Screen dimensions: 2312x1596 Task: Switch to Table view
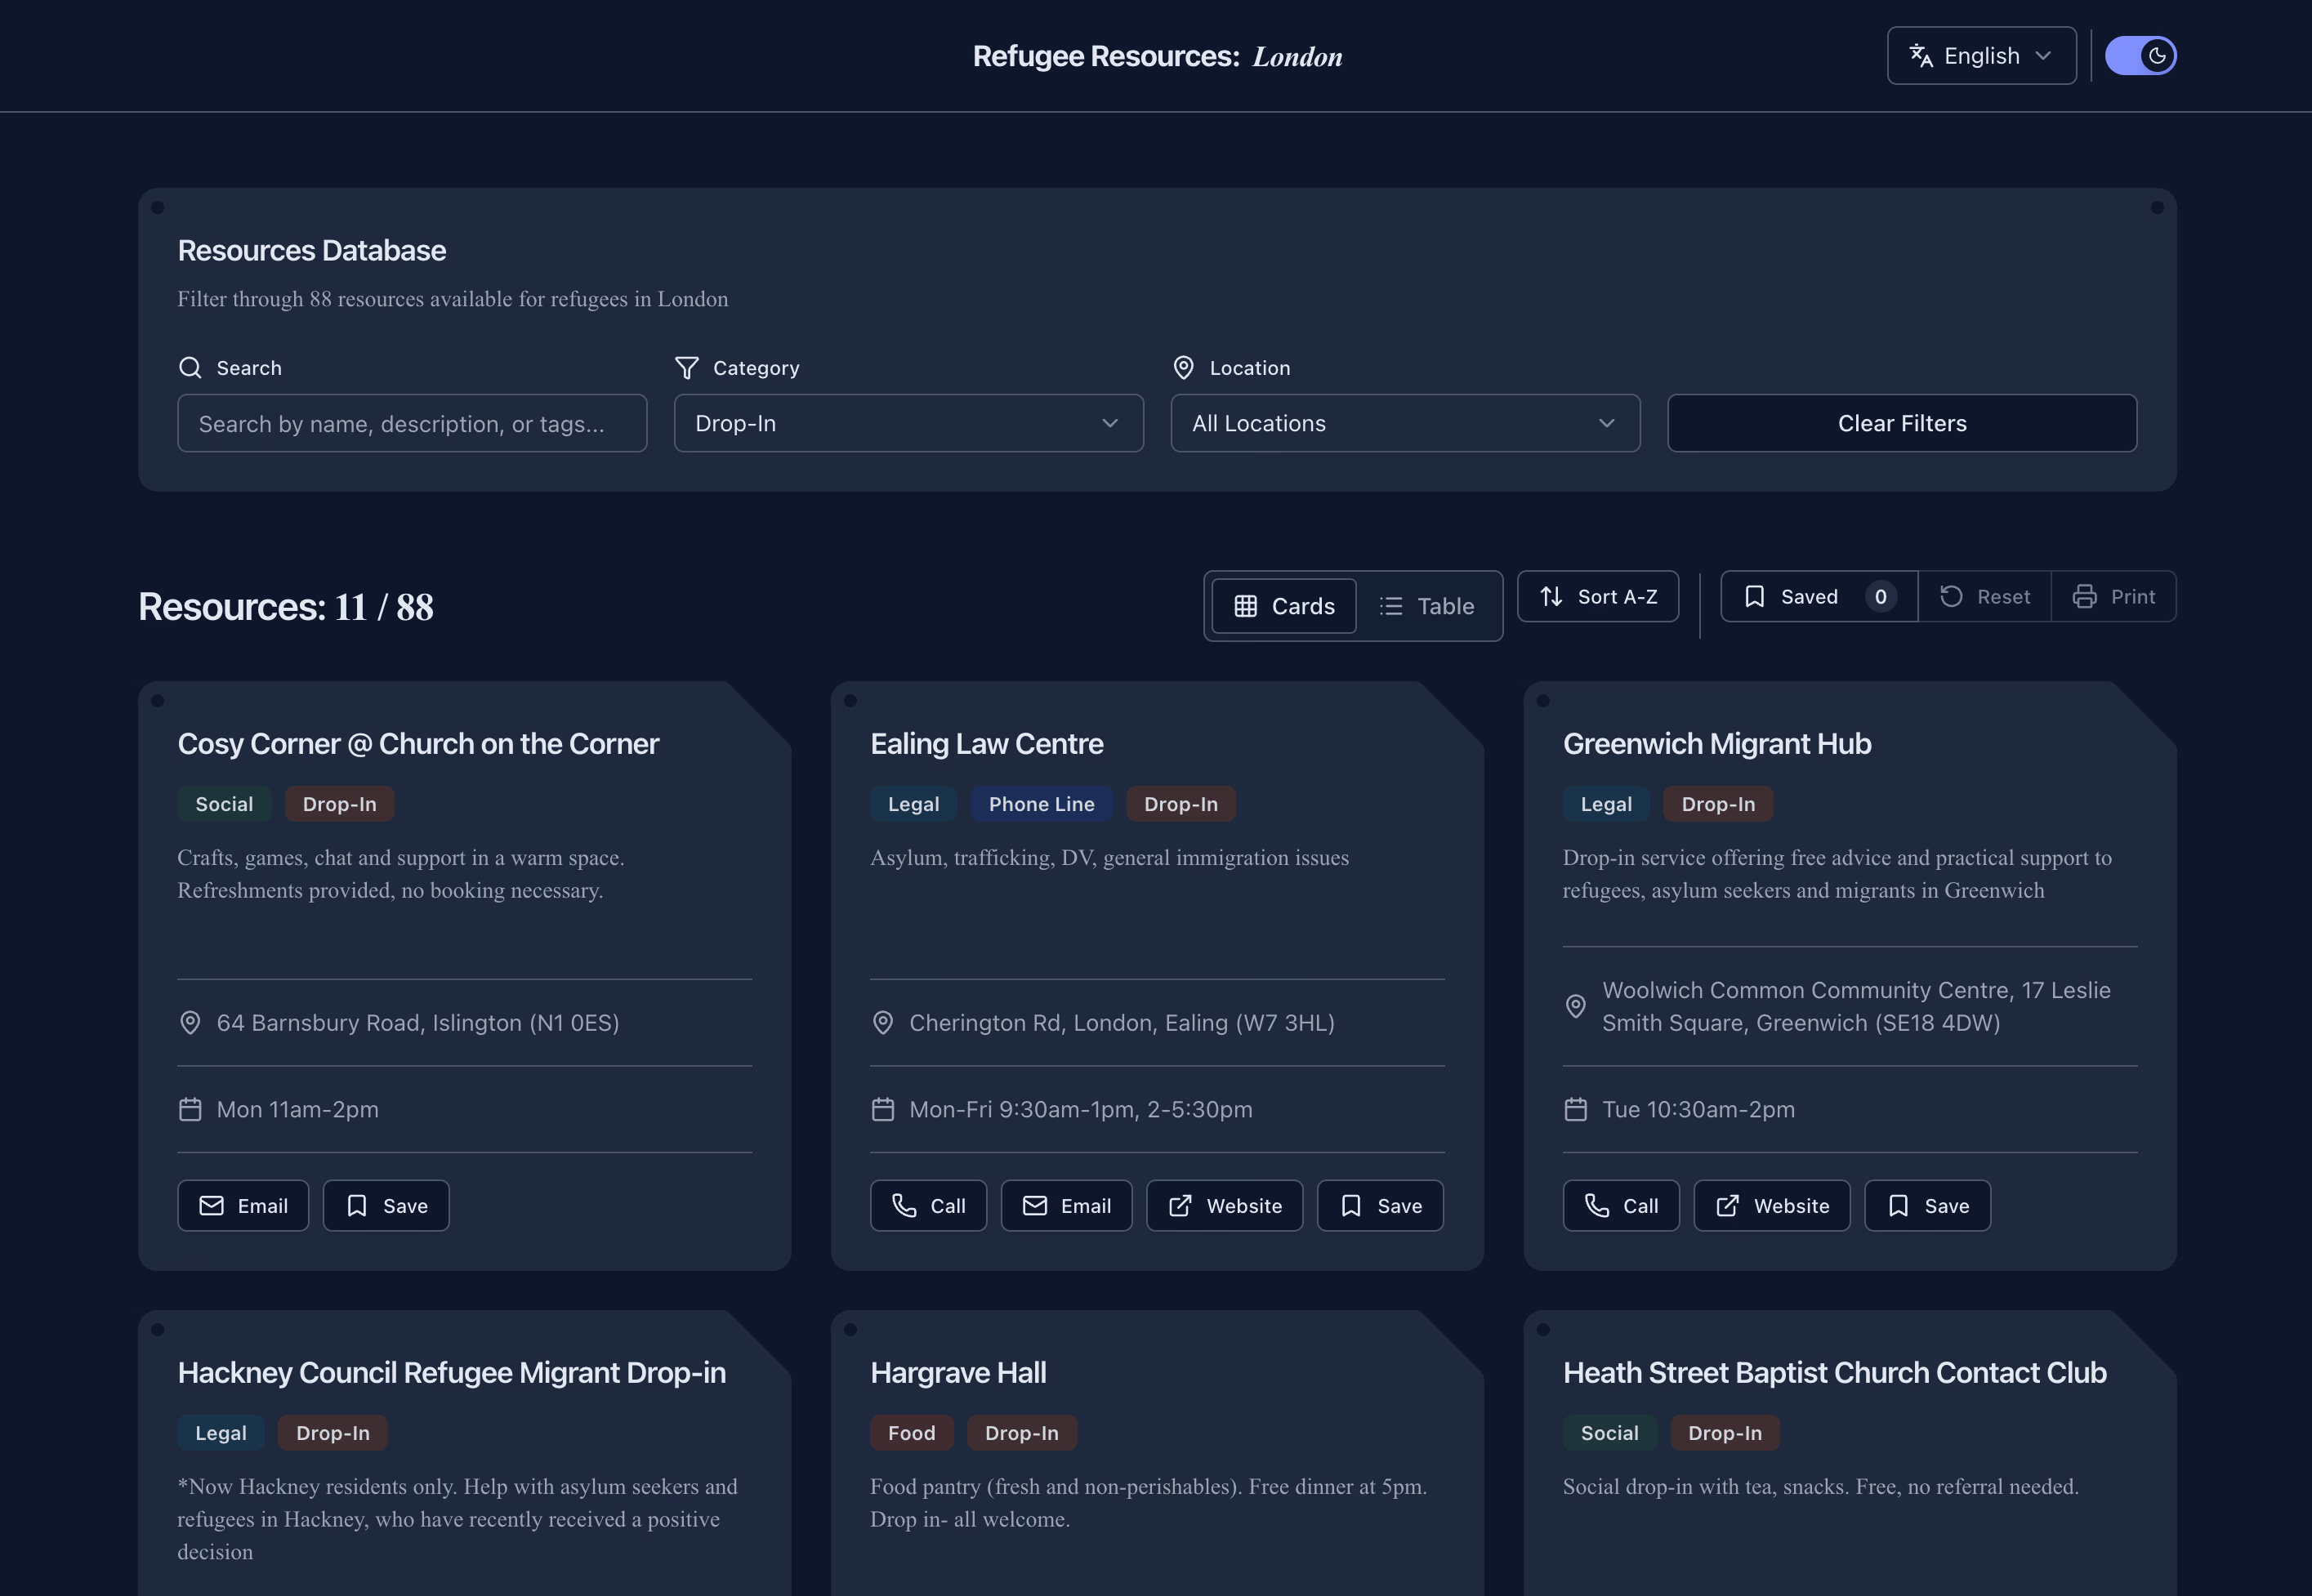click(1427, 606)
